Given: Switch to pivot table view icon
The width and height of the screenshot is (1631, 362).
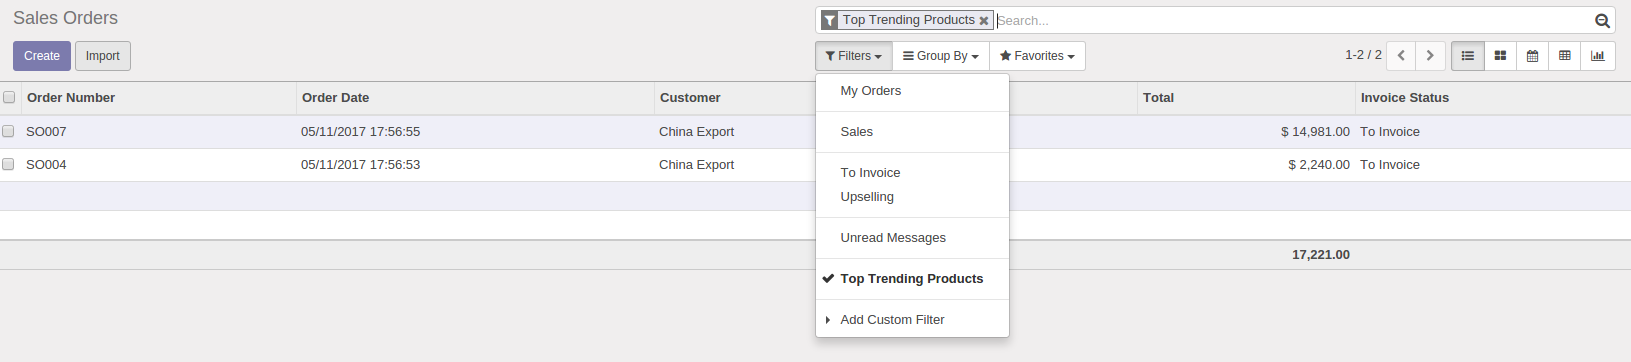Looking at the screenshot, I should tap(1565, 56).
